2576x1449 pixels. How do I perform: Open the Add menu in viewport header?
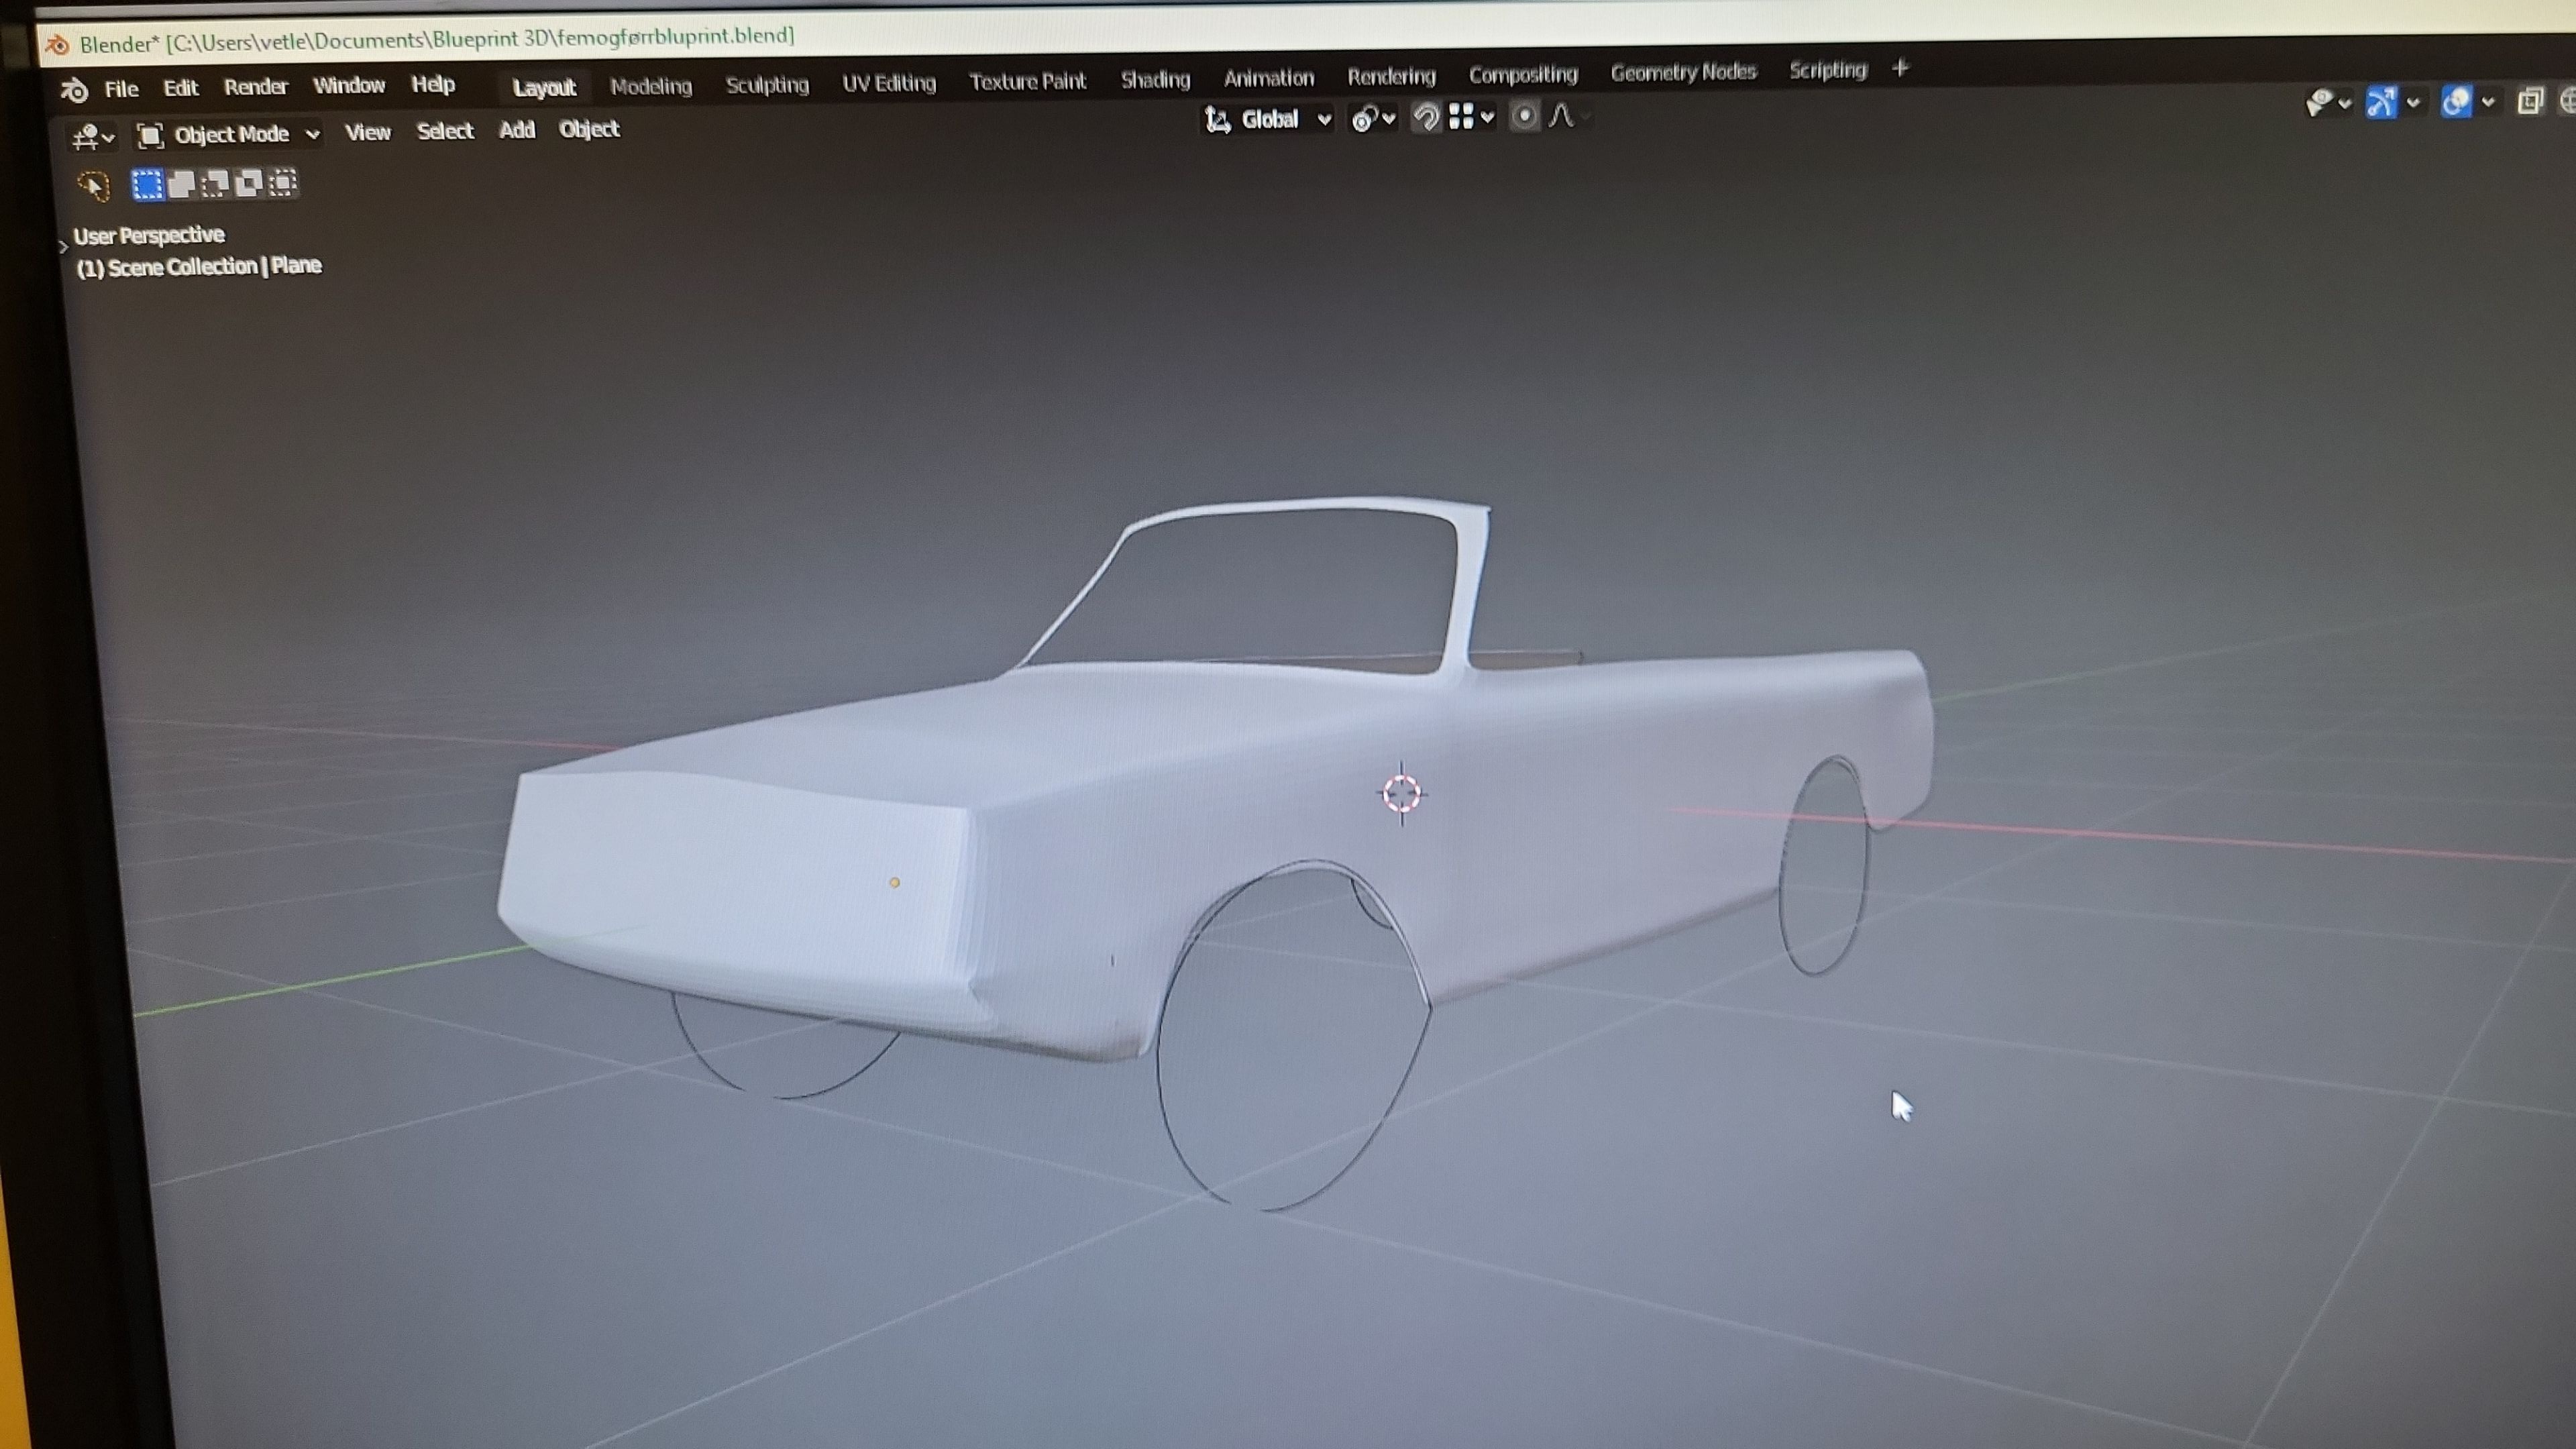pos(517,130)
